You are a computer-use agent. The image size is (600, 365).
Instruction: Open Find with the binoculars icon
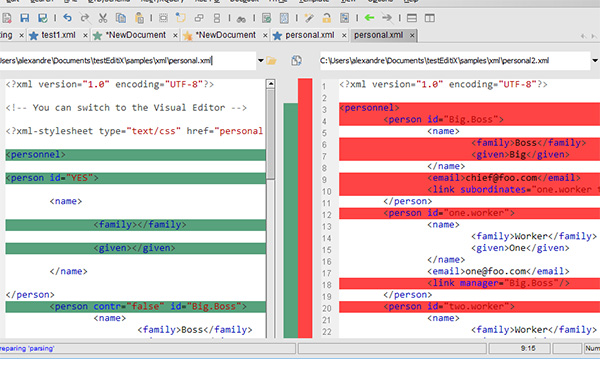pos(241,18)
